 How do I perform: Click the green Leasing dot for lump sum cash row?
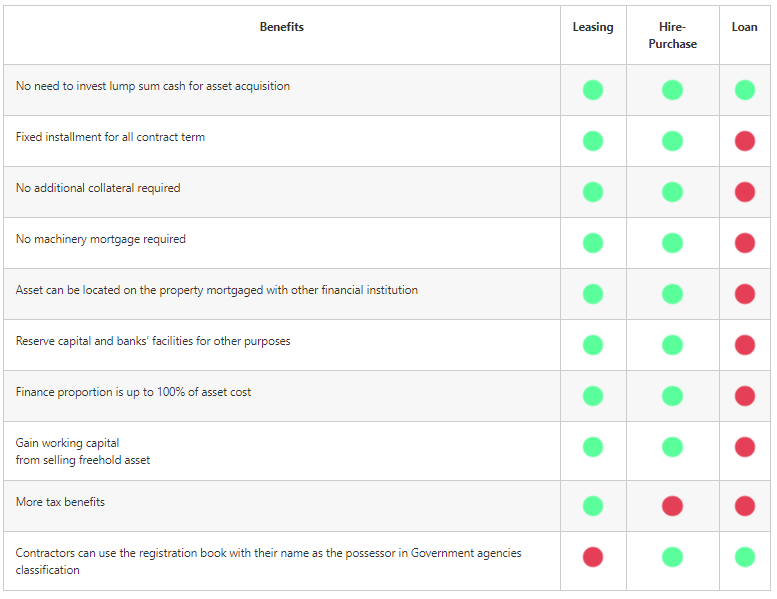593,90
